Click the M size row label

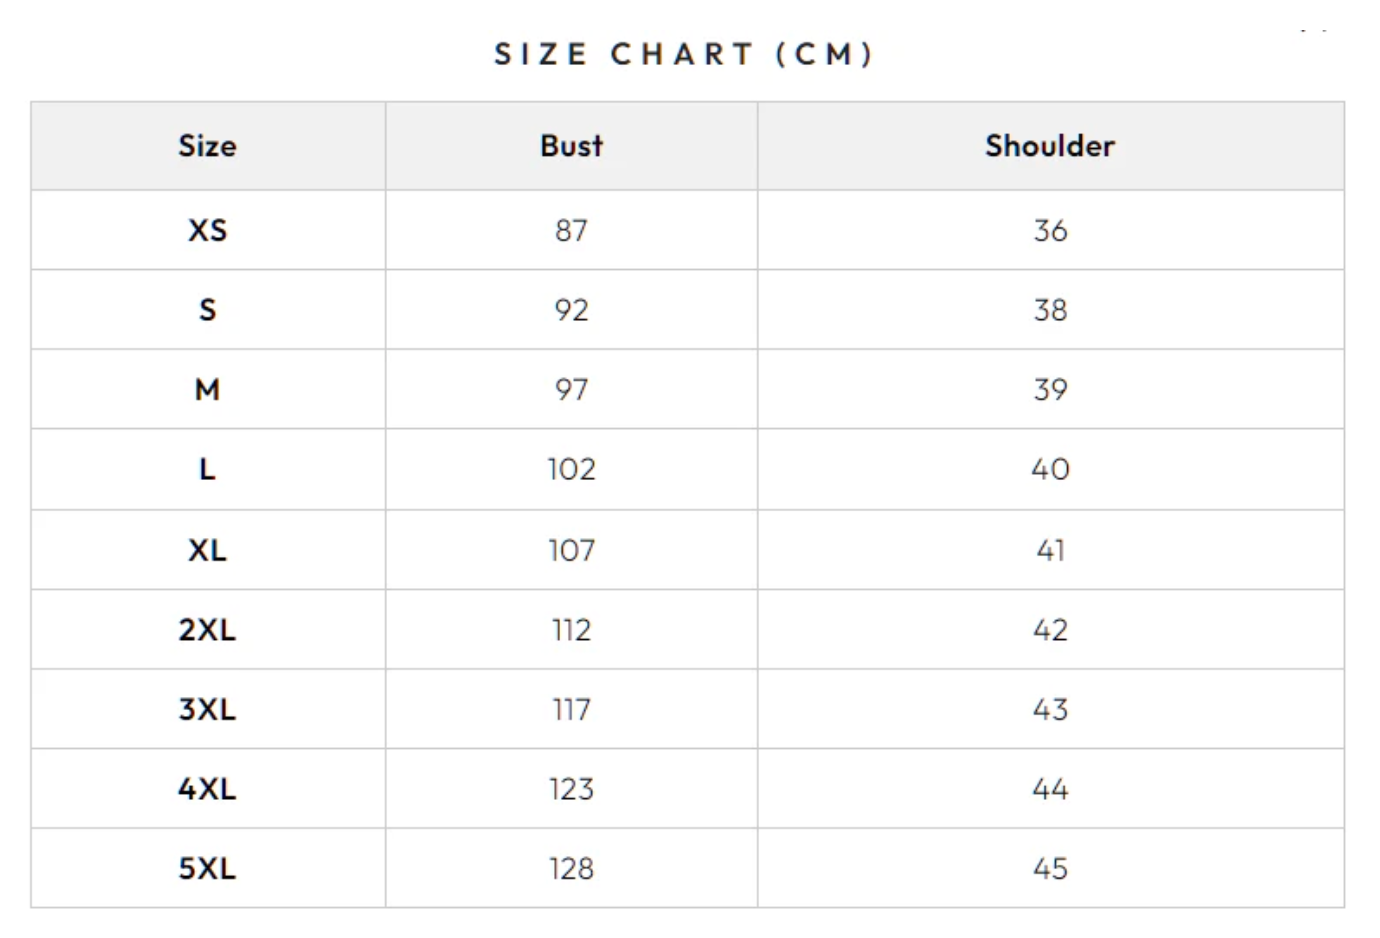[x=207, y=389]
